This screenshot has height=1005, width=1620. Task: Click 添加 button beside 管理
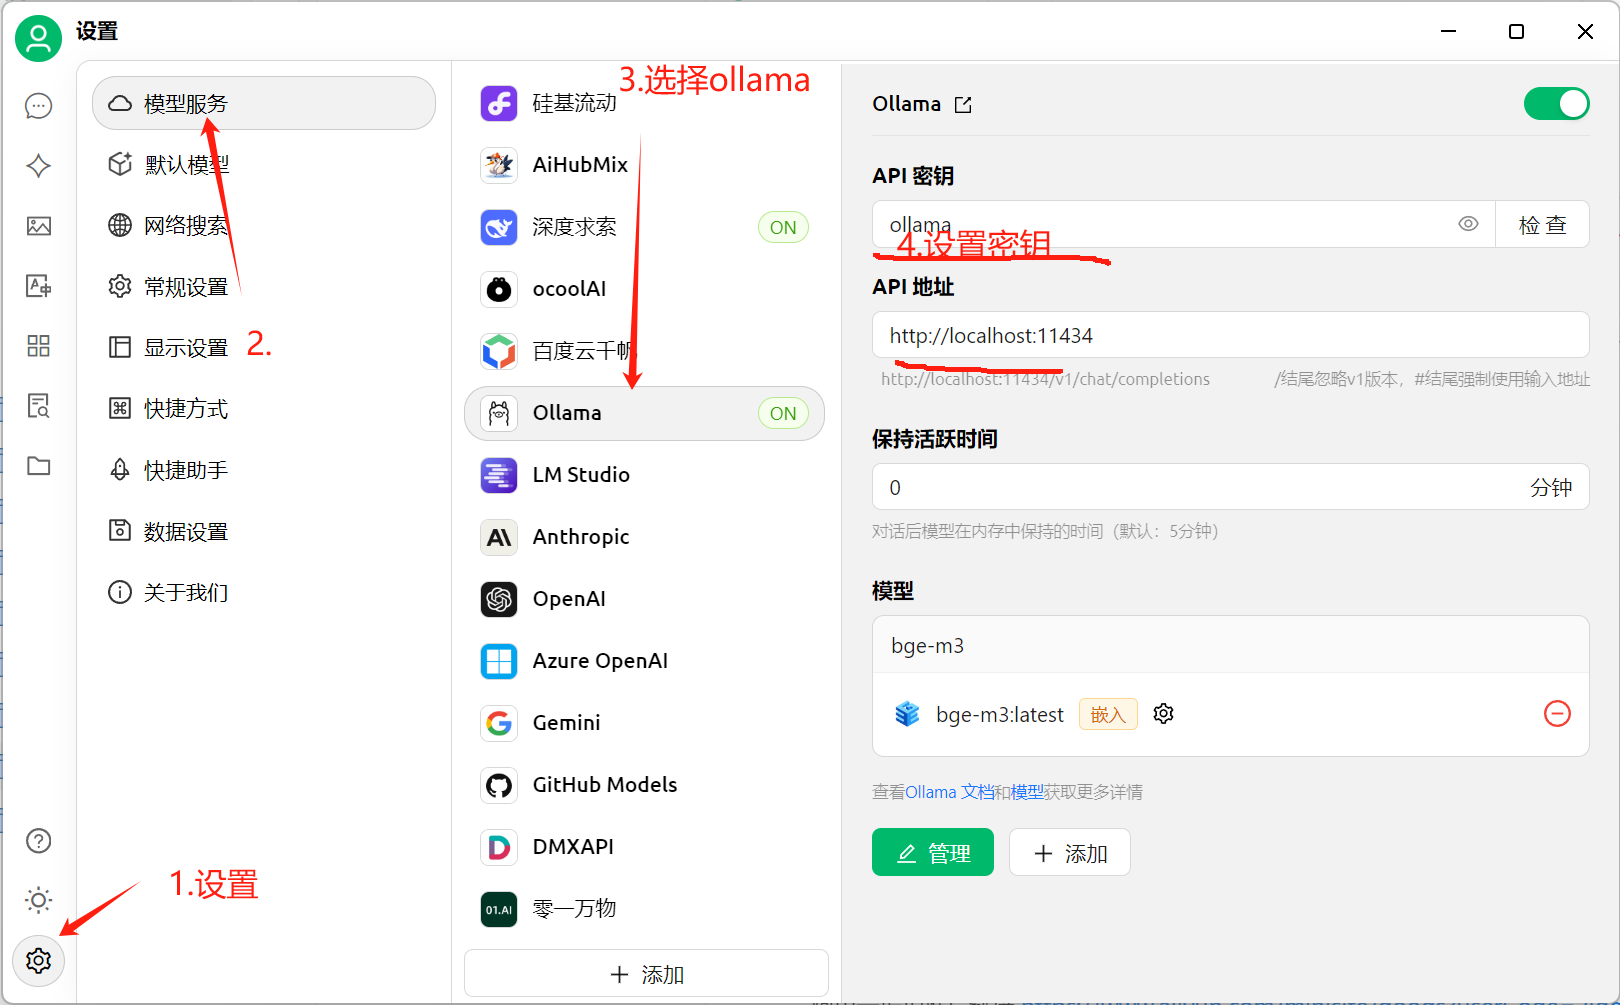pos(1070,852)
